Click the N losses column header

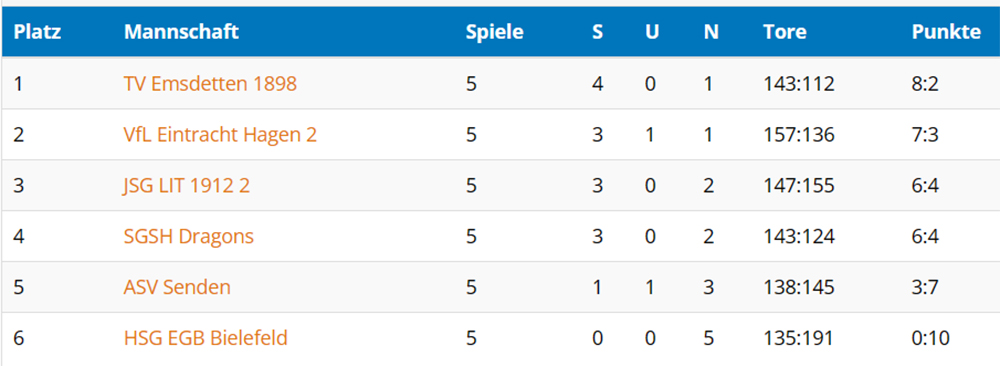coord(711,32)
